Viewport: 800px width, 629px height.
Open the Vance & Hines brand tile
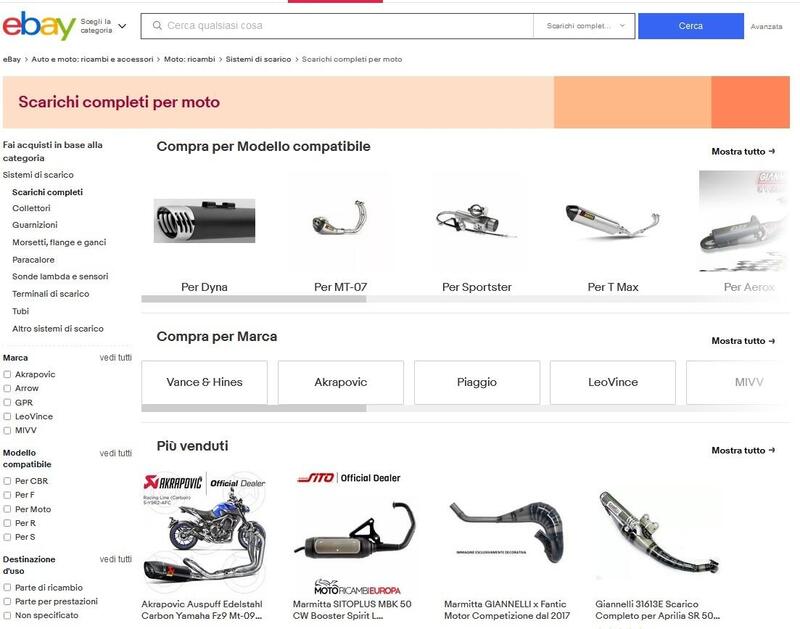click(204, 382)
